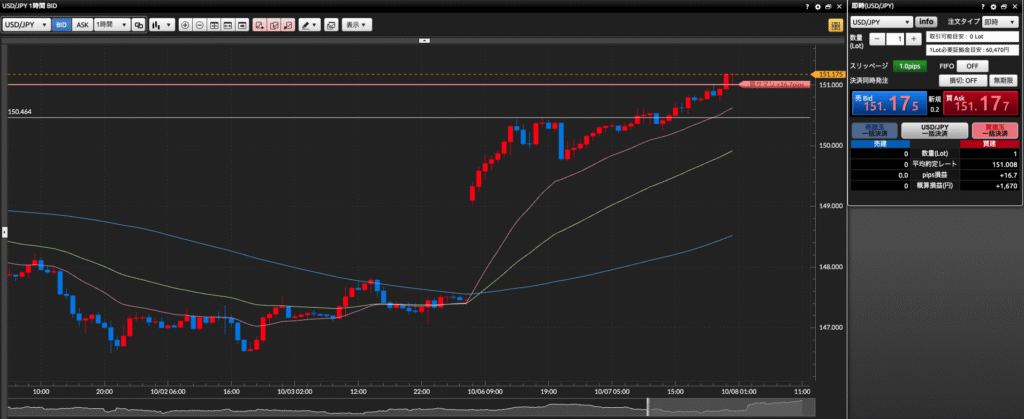Open USD/JPY currency pair dropdown in chart
Viewport: 1024px width, 419px height.
click(x=27, y=24)
